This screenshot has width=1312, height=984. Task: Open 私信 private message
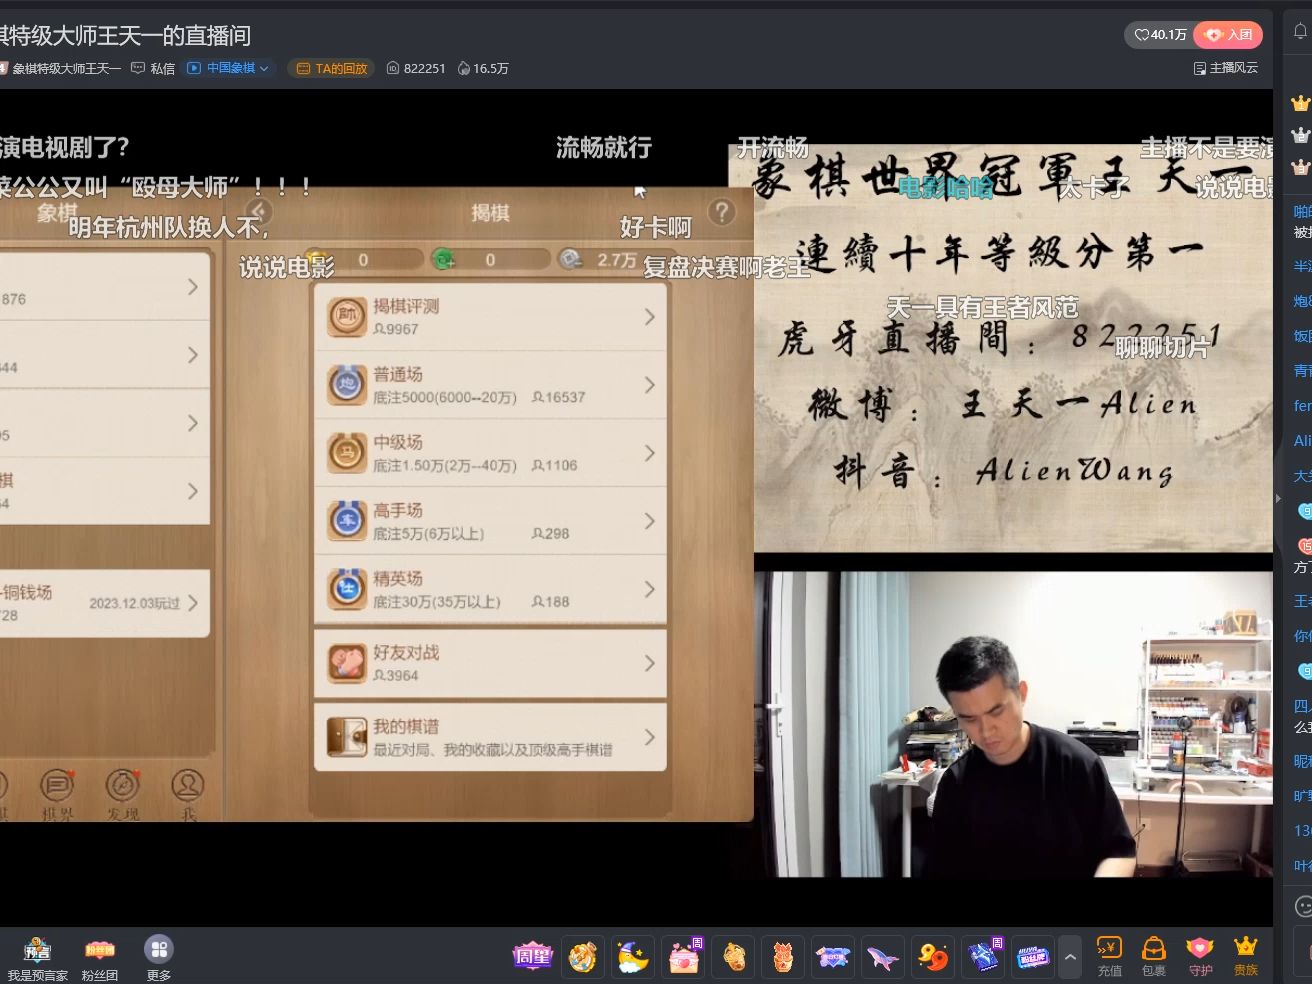[153, 68]
